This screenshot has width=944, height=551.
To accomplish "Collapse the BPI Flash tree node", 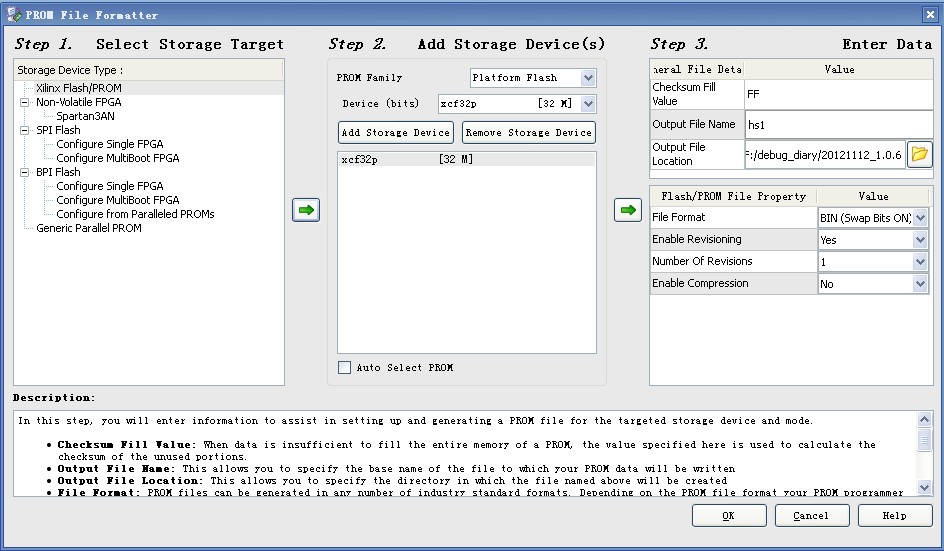I will pos(23,172).
